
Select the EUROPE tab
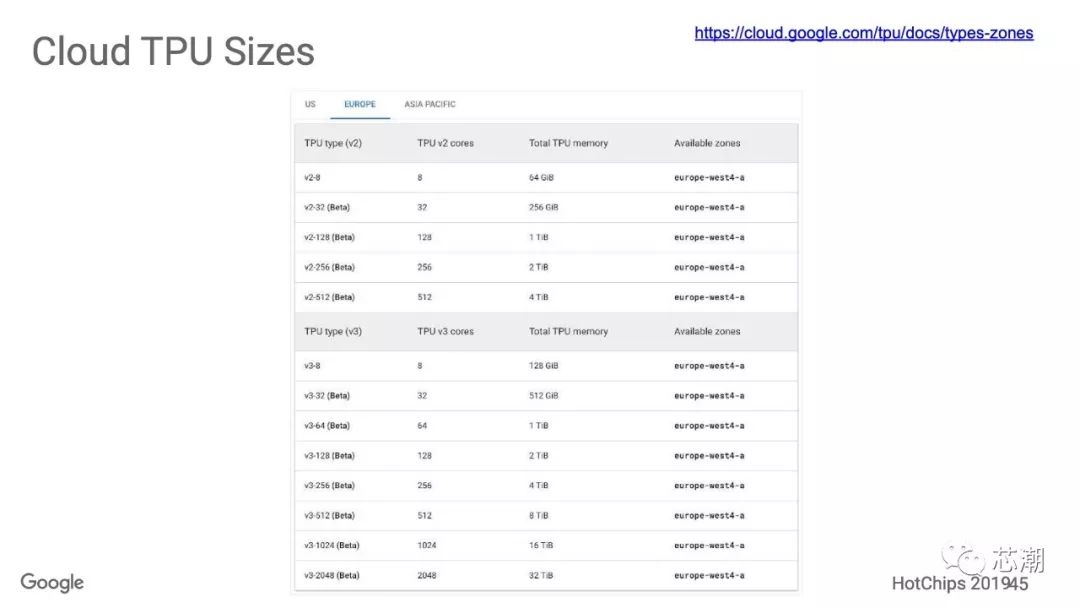(360, 104)
